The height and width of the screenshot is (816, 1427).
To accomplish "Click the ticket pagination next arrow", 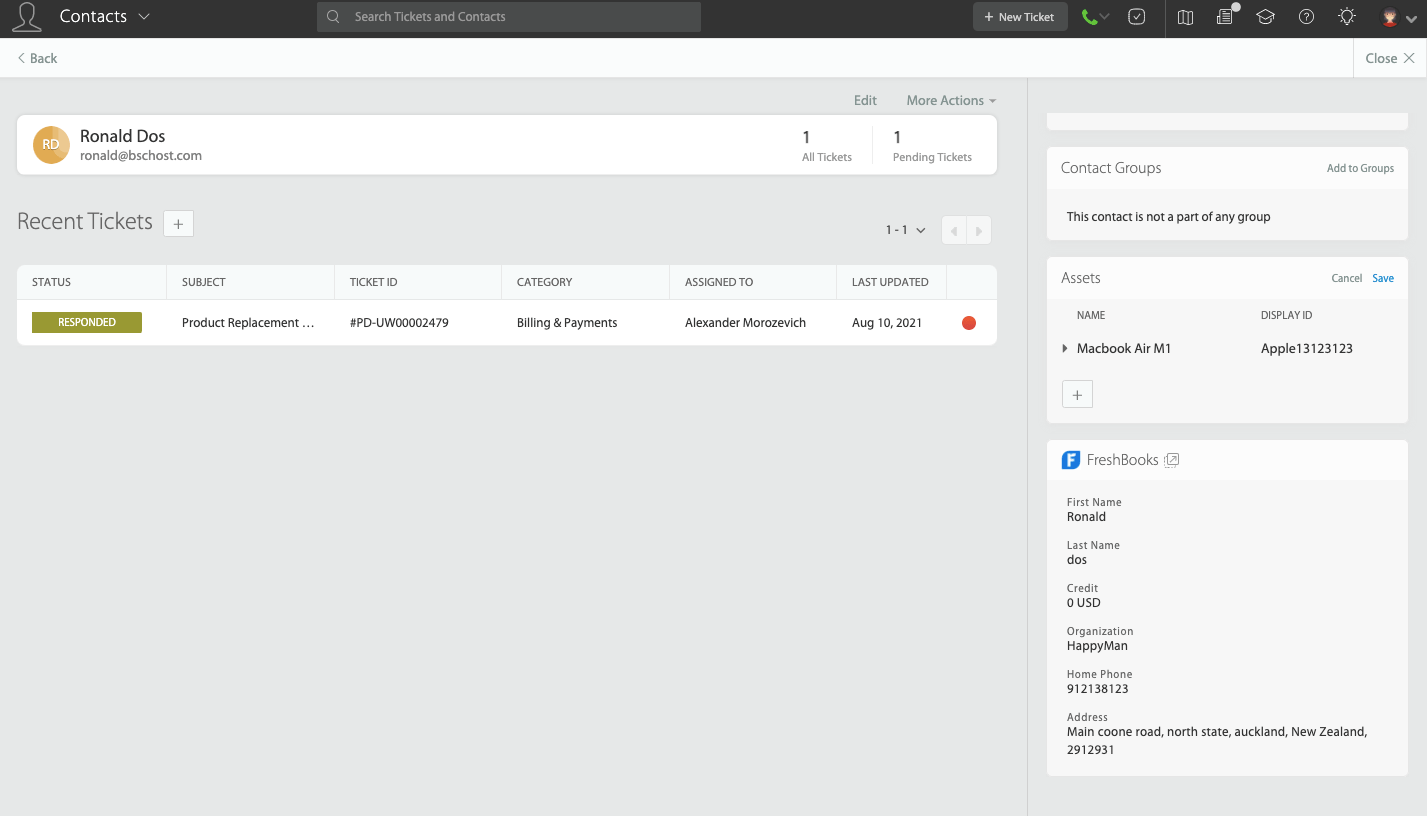I will point(978,230).
